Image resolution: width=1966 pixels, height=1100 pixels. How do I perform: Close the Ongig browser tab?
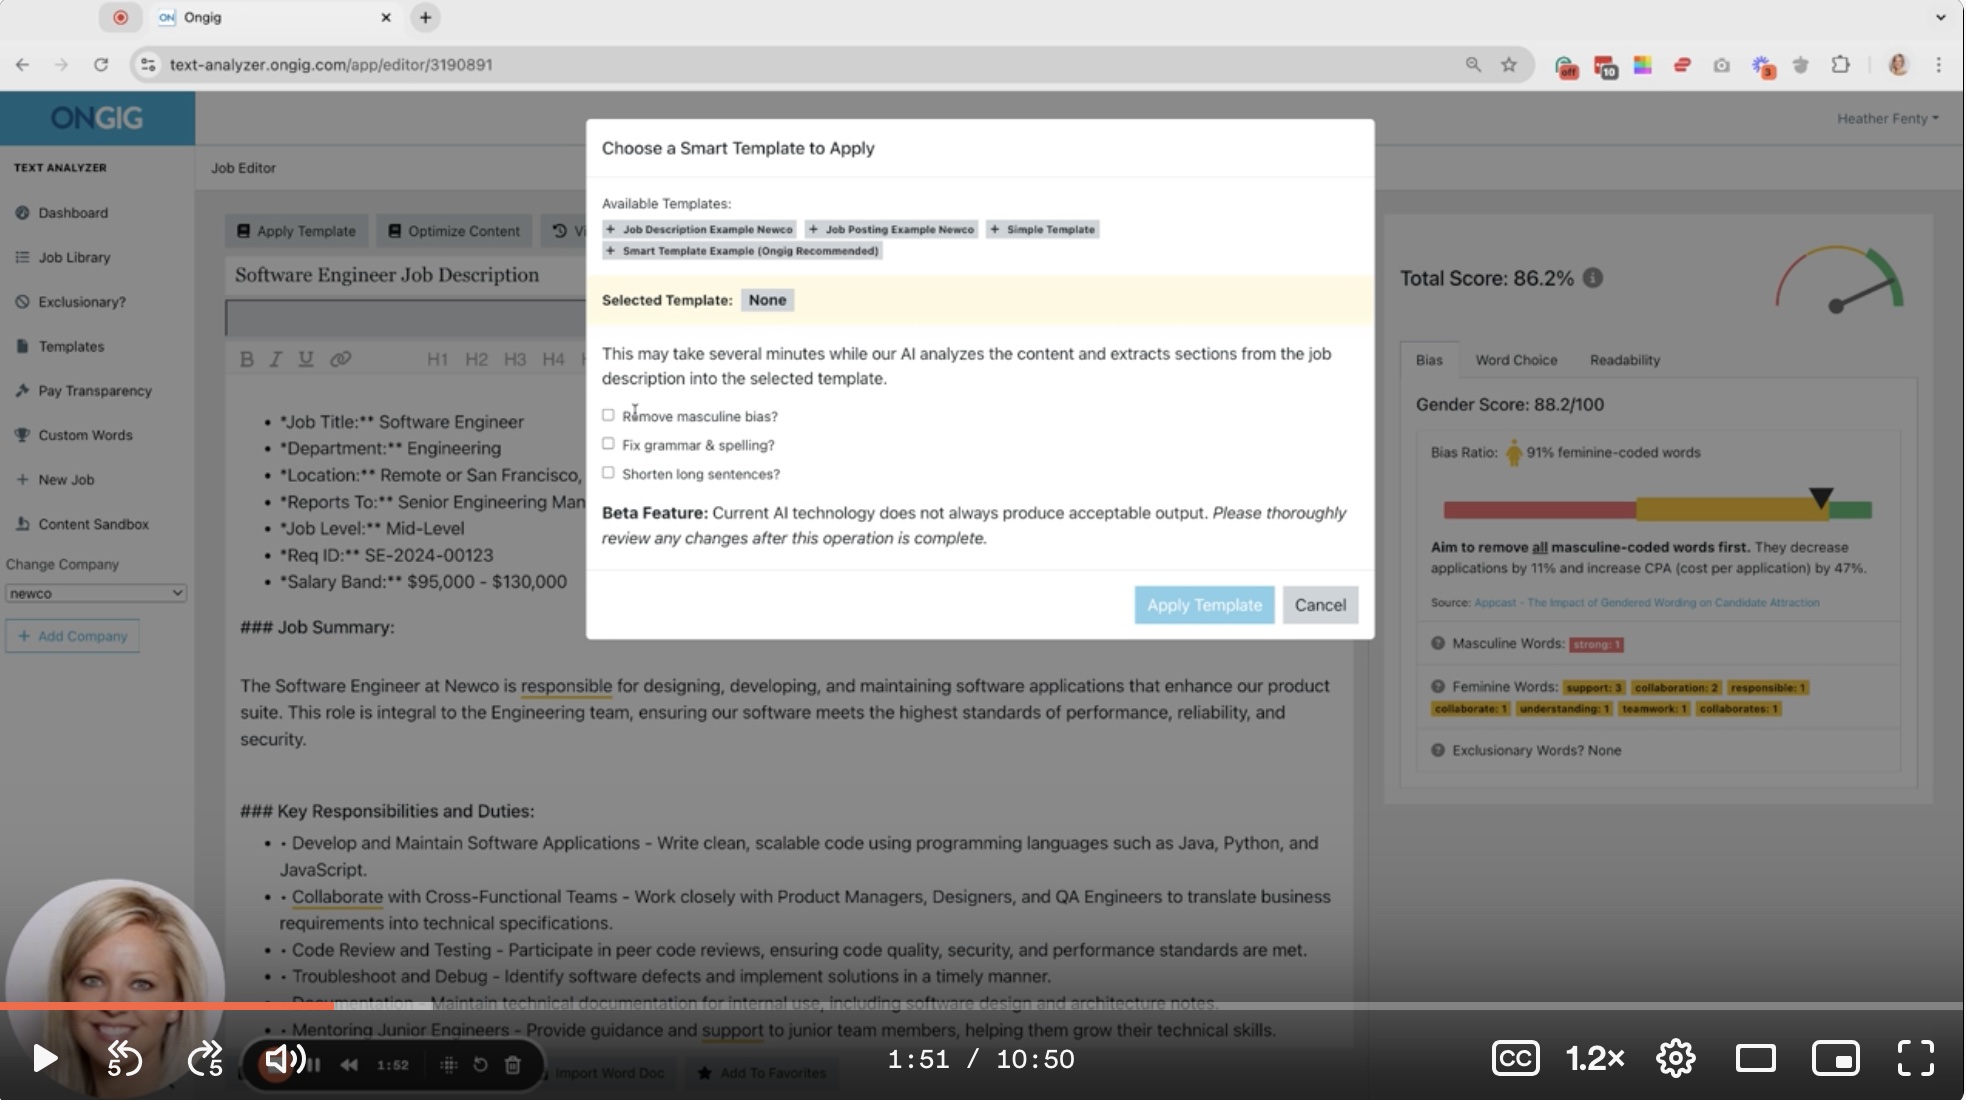(386, 17)
